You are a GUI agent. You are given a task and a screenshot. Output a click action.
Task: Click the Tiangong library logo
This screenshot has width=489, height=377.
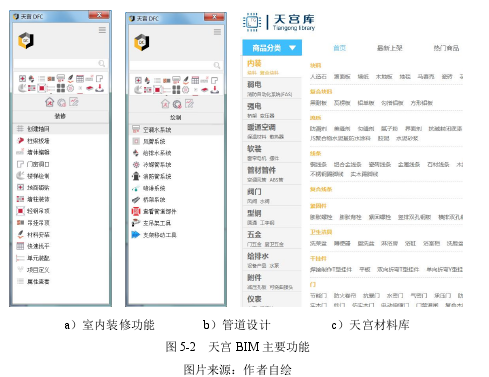(x=279, y=22)
